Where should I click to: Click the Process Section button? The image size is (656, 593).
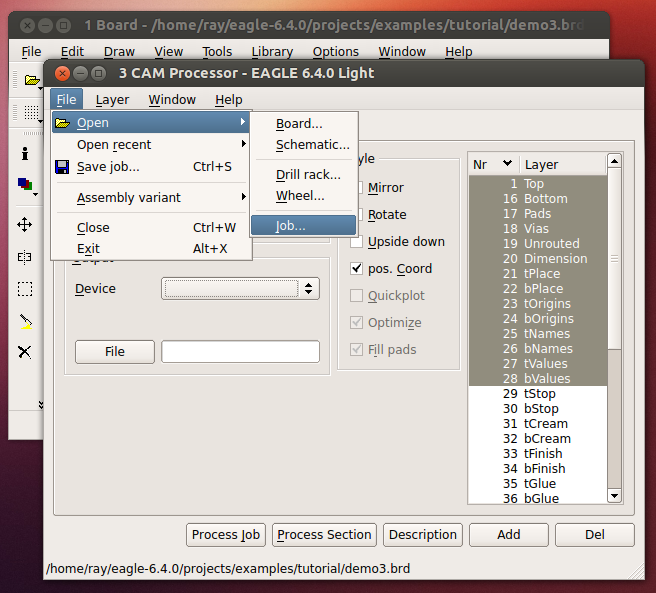coord(324,534)
